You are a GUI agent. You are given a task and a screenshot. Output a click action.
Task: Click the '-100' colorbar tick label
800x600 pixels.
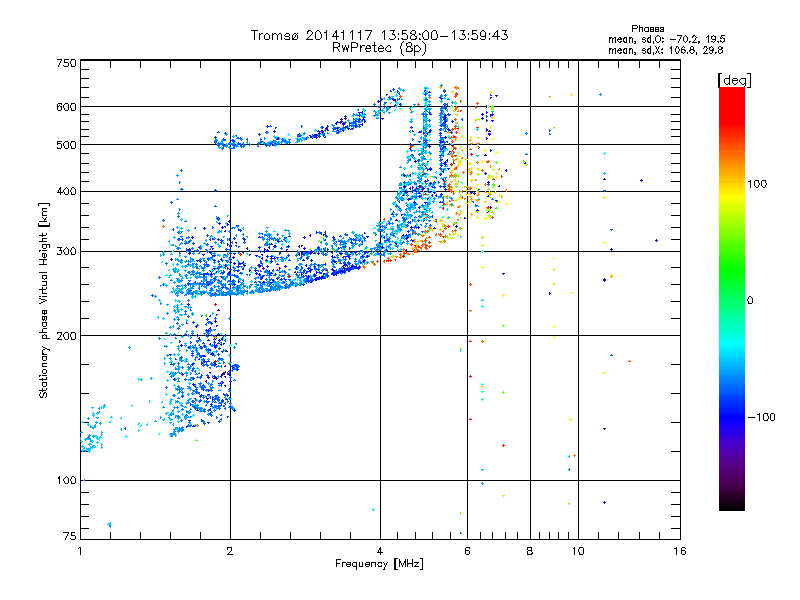pos(761,417)
